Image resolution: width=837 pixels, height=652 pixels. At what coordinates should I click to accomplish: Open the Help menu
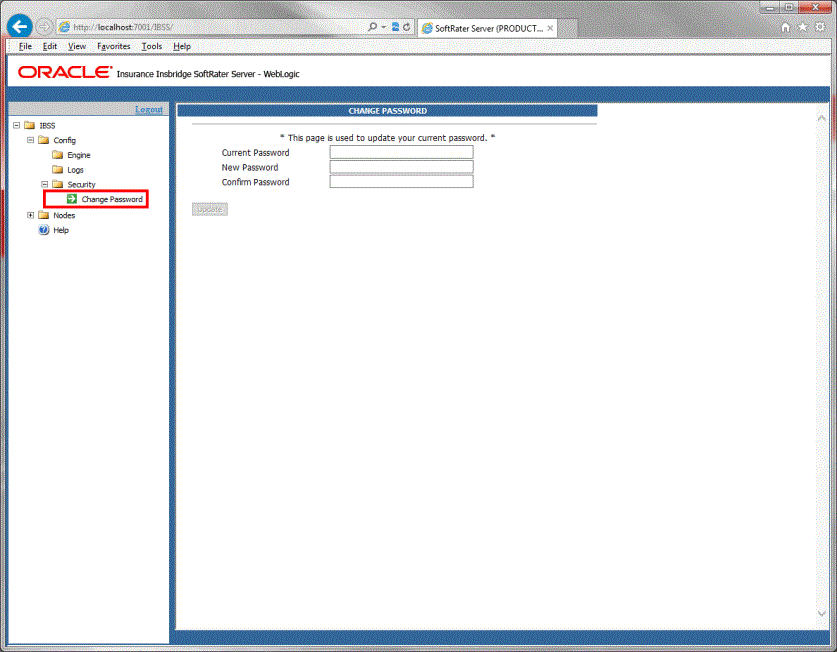(181, 46)
